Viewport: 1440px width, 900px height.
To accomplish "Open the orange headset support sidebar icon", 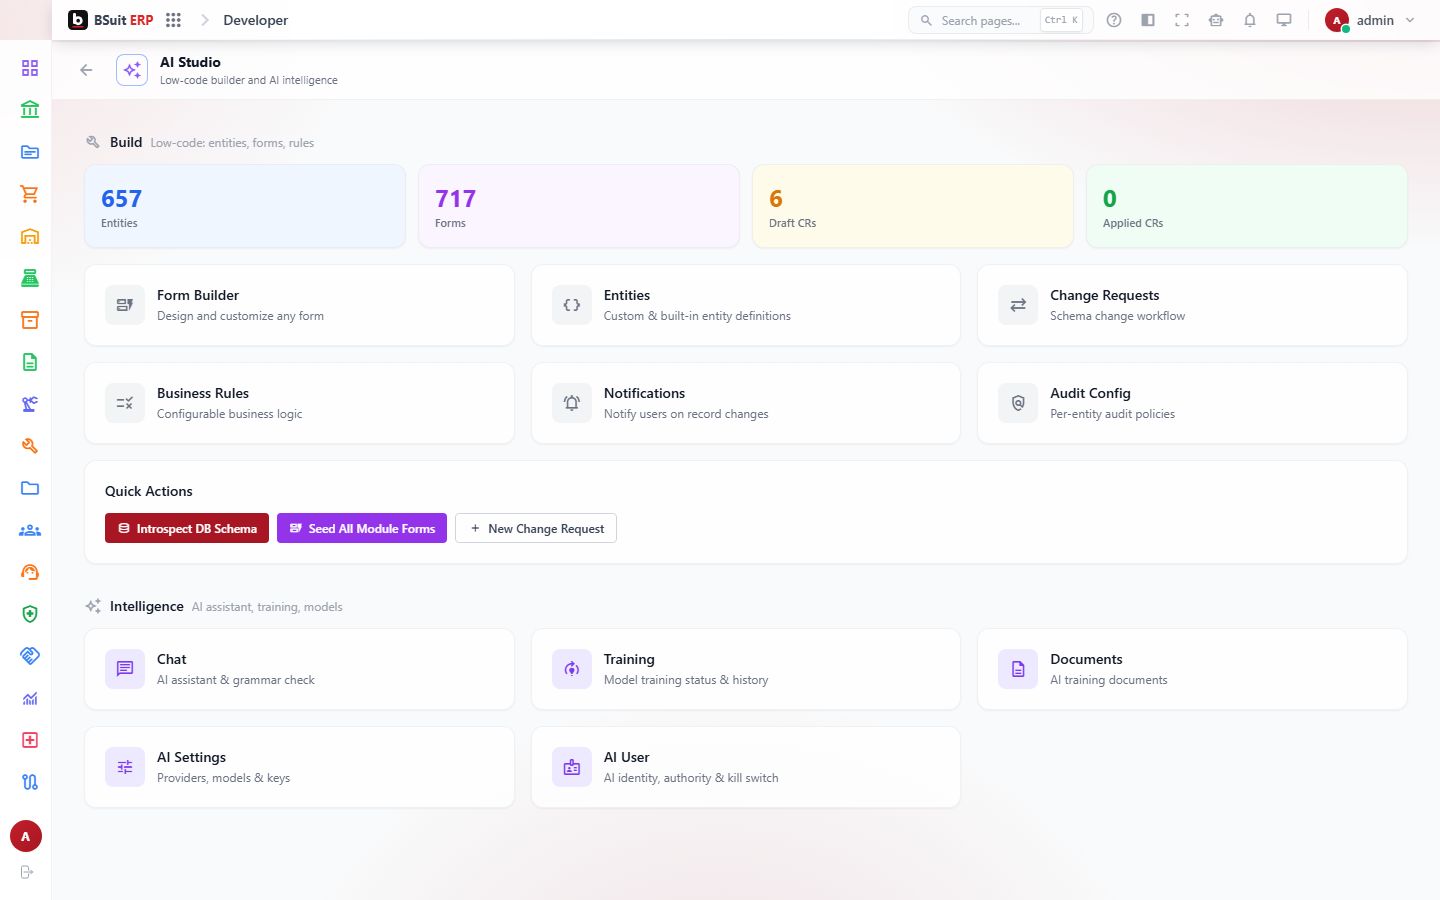I will pyautogui.click(x=30, y=572).
